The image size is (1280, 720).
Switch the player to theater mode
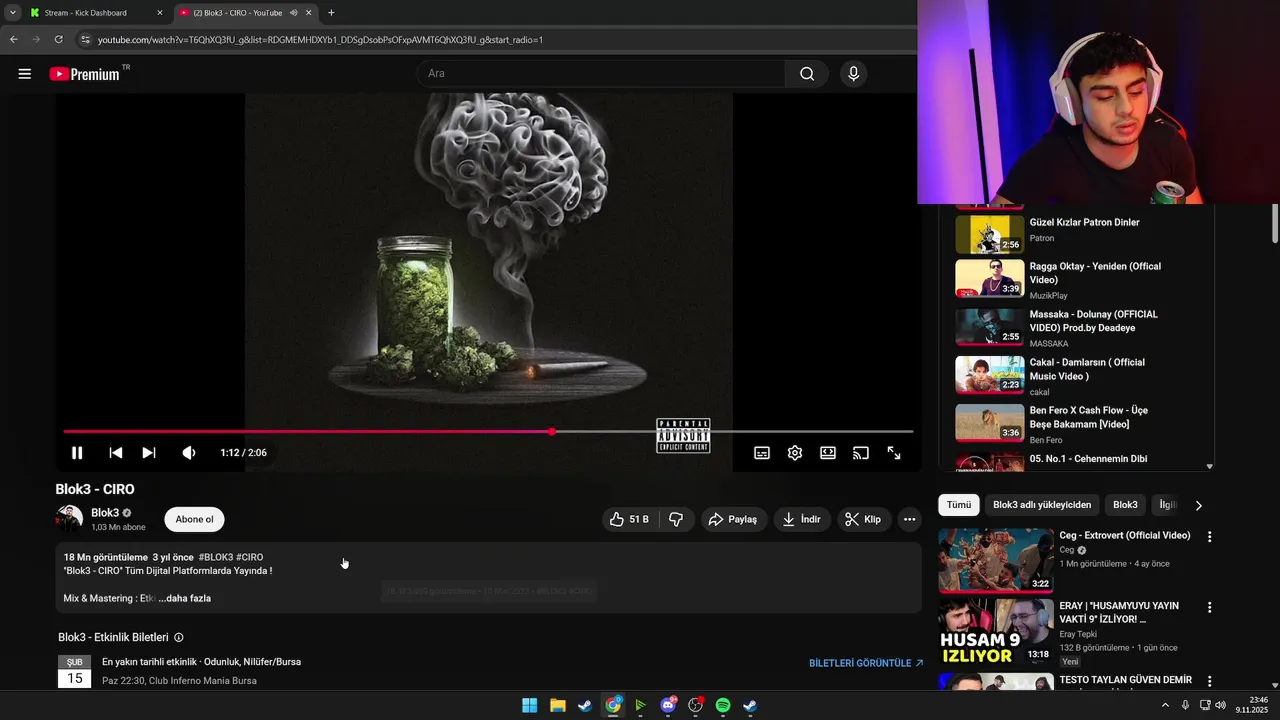[x=828, y=453]
